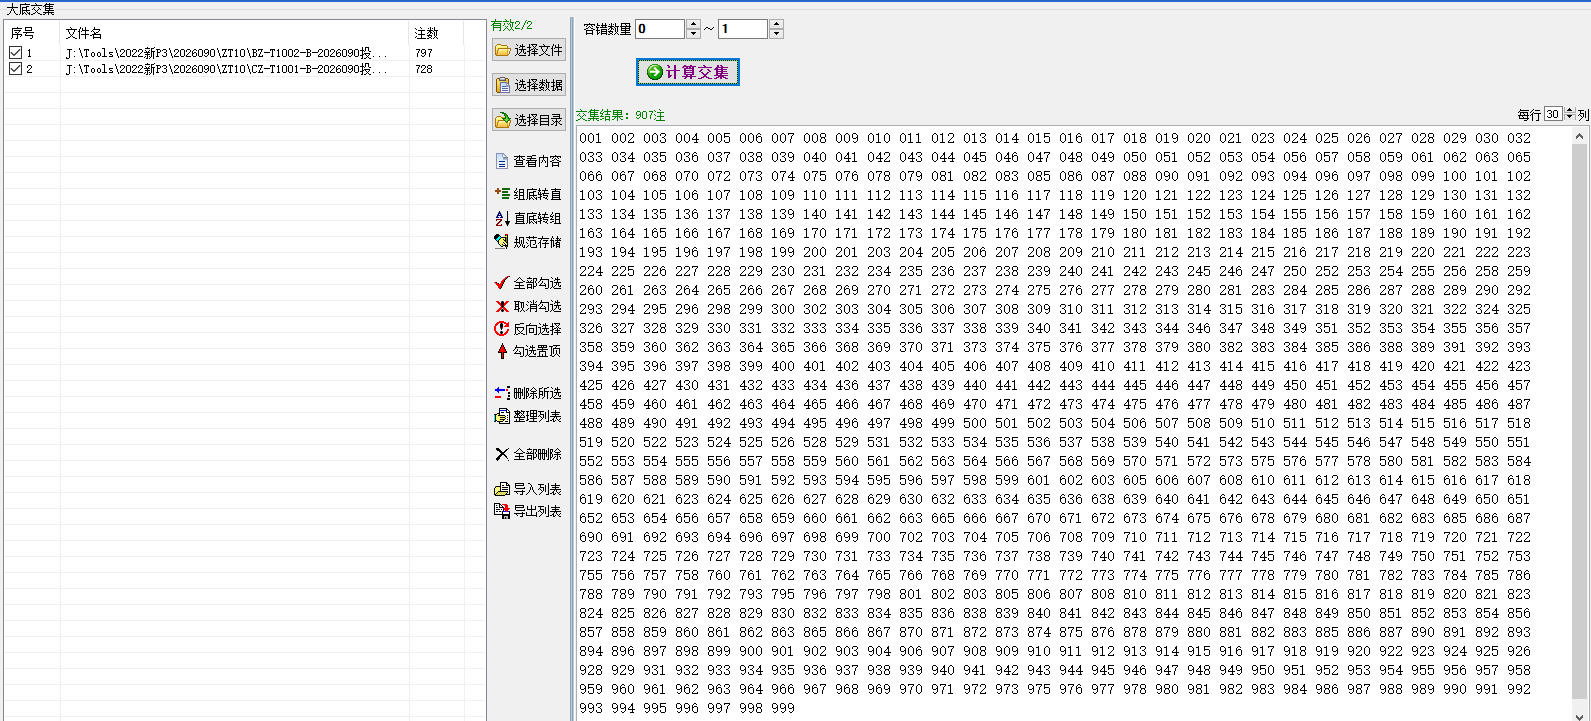Click 规范存储 to save normalized

coord(529,242)
